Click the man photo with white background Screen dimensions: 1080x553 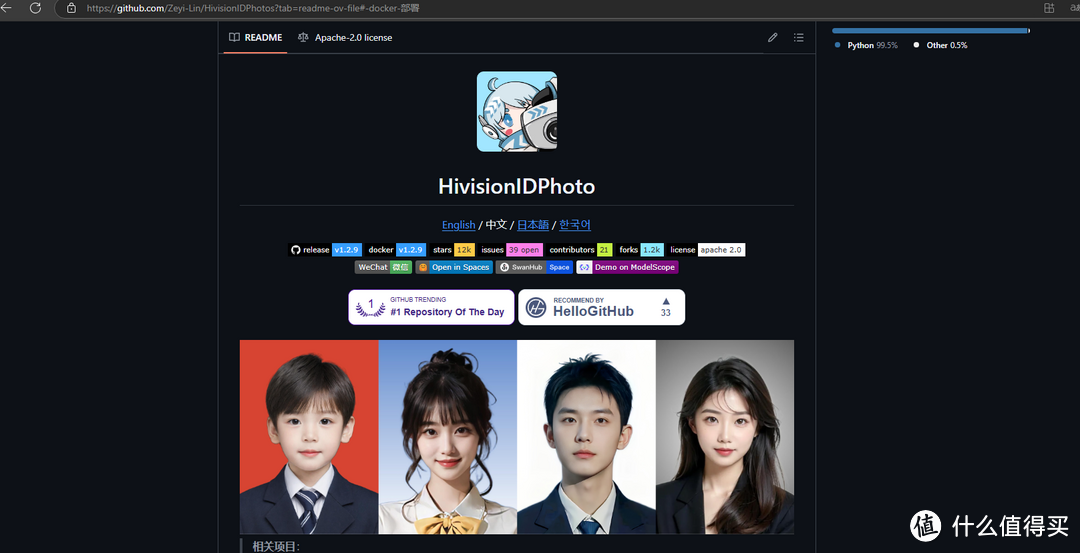[x=587, y=437]
